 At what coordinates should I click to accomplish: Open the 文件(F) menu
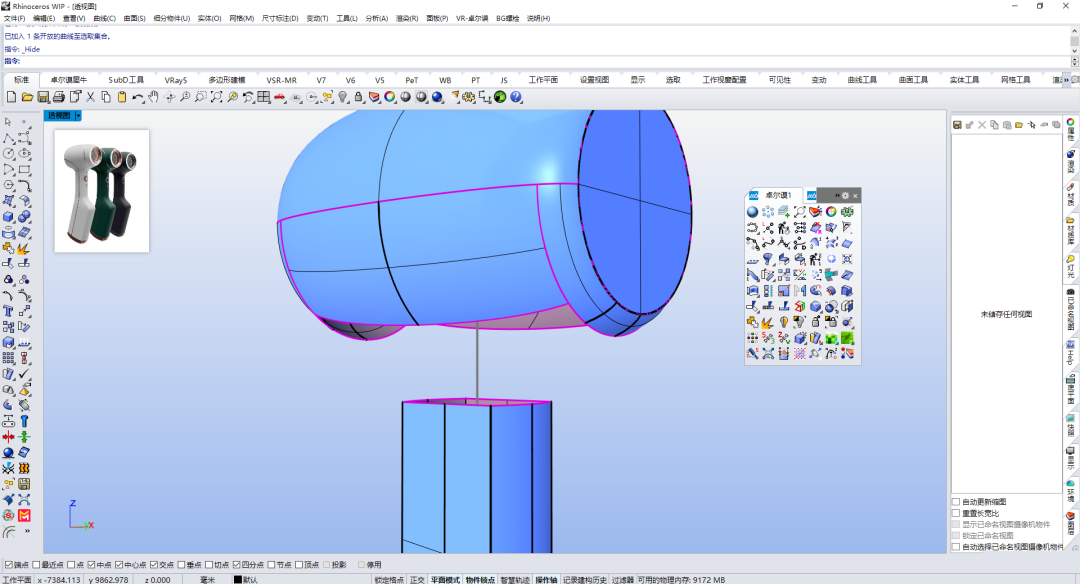(x=14, y=19)
